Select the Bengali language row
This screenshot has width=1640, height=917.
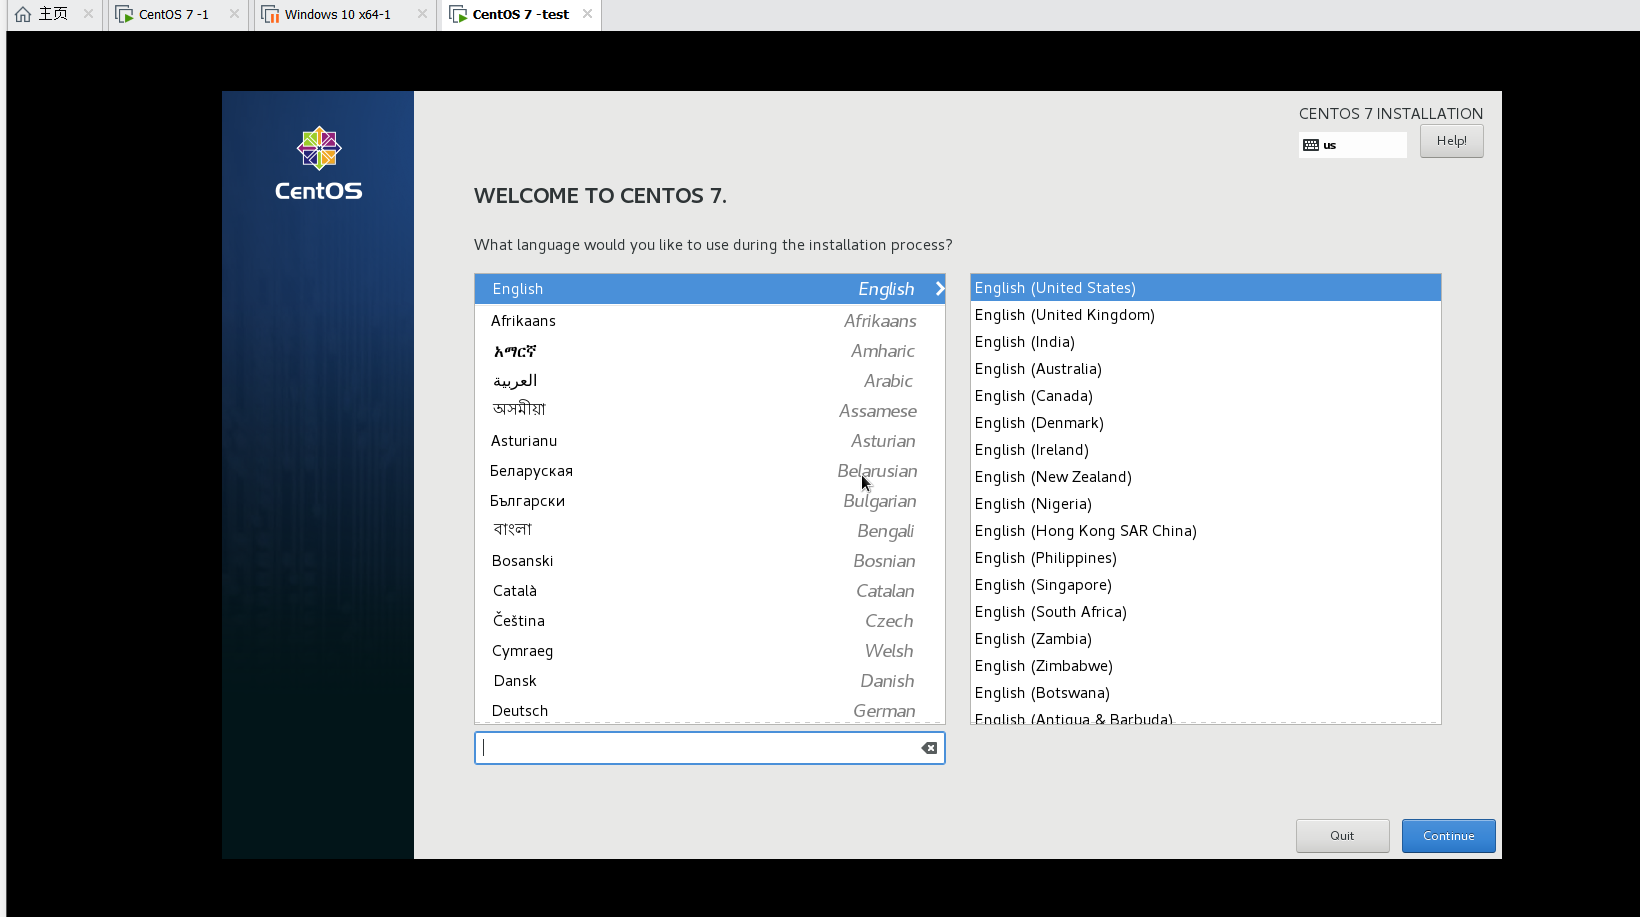click(x=710, y=531)
